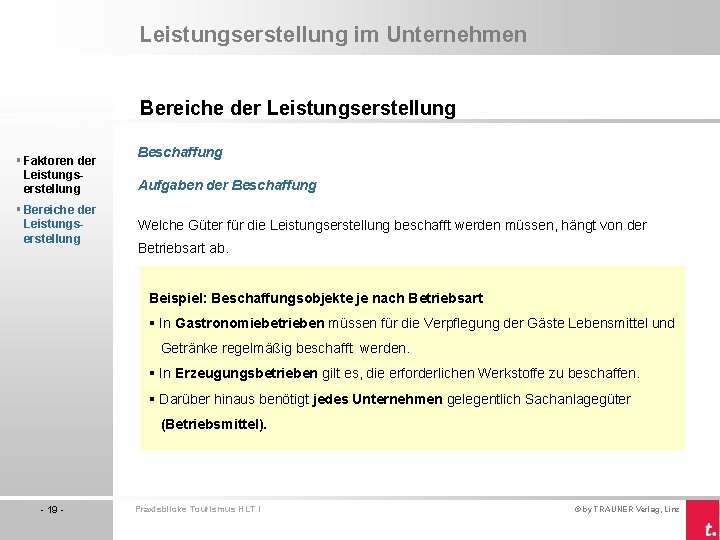Click the bold text '(Betriebsmittel).'
720x540 pixels.
[214, 424]
